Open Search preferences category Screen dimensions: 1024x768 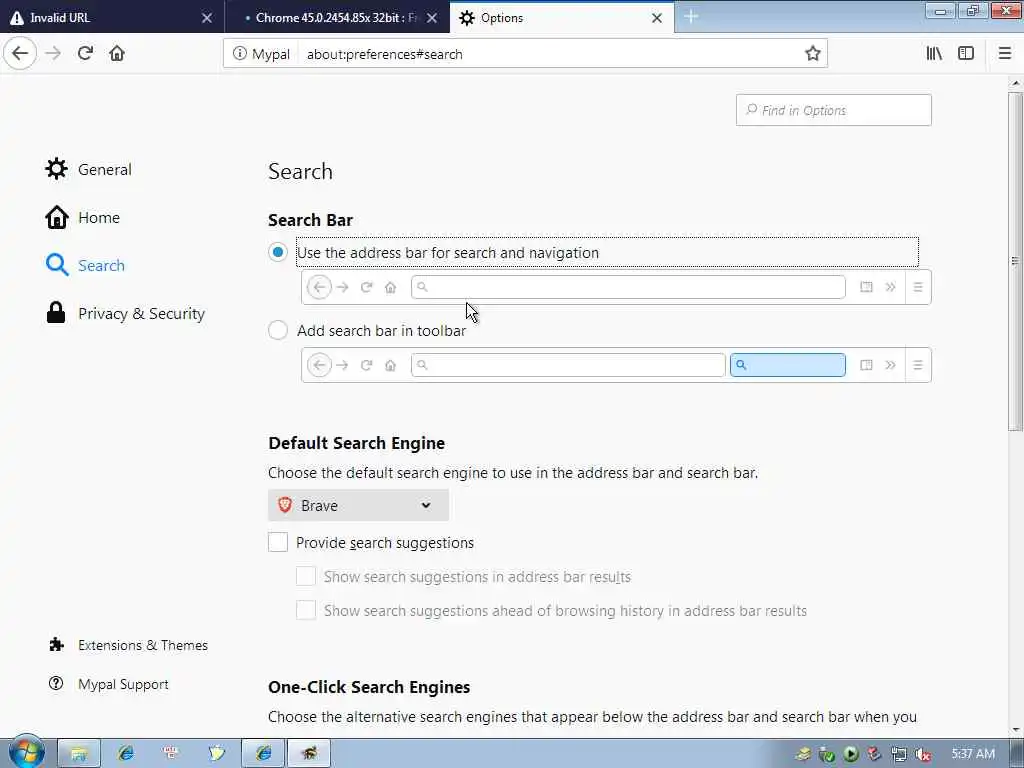point(85,265)
